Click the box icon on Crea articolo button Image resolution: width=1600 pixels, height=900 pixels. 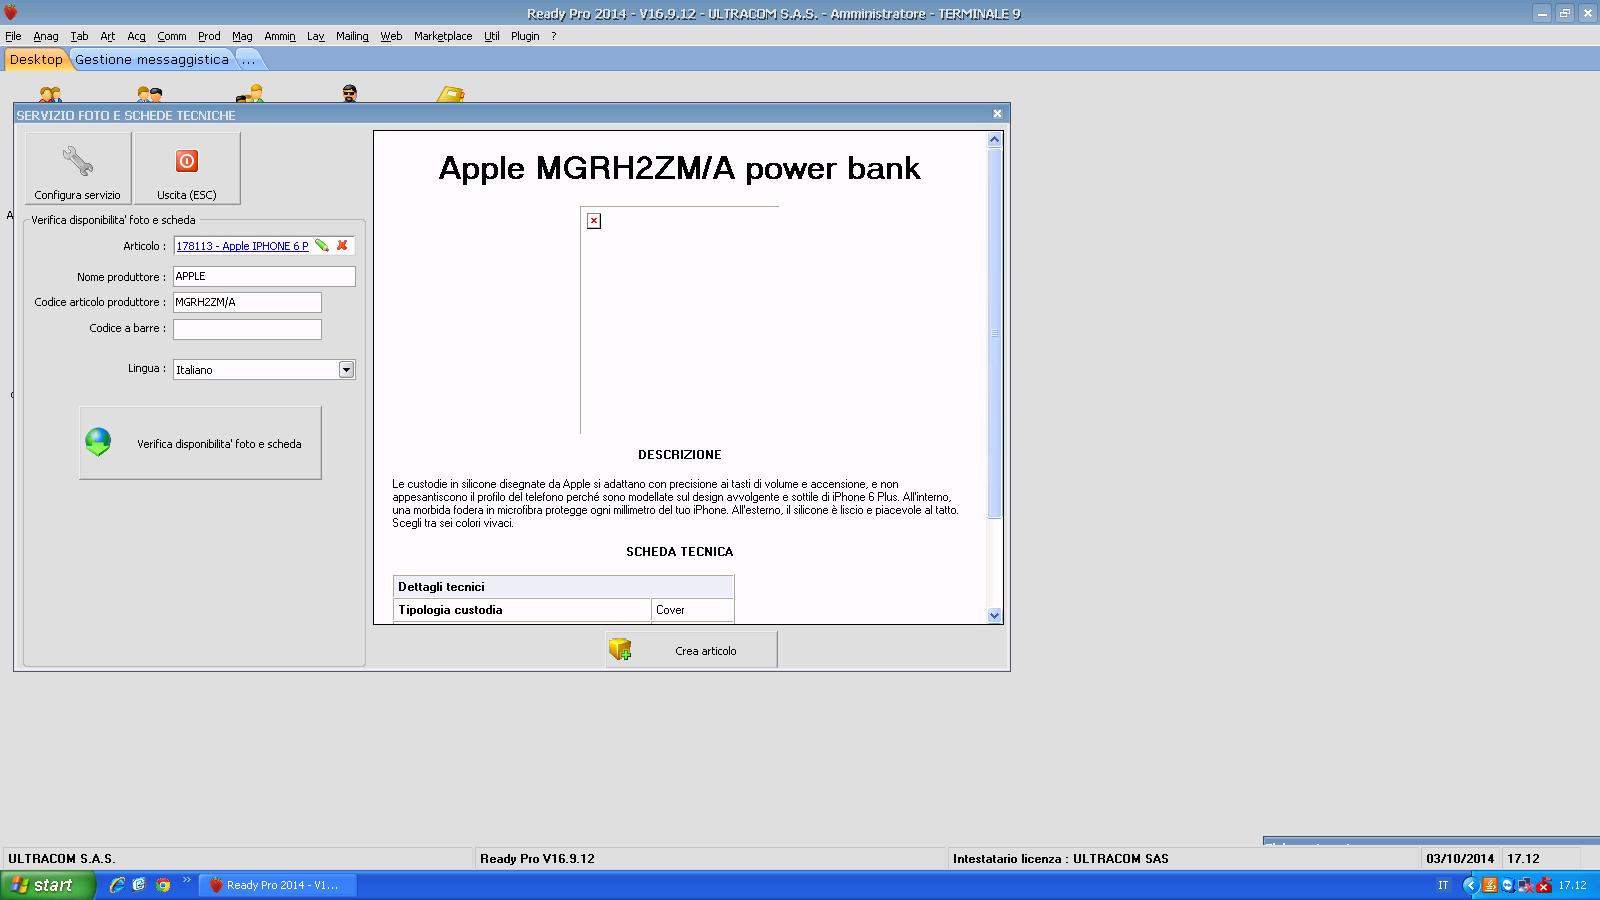620,650
